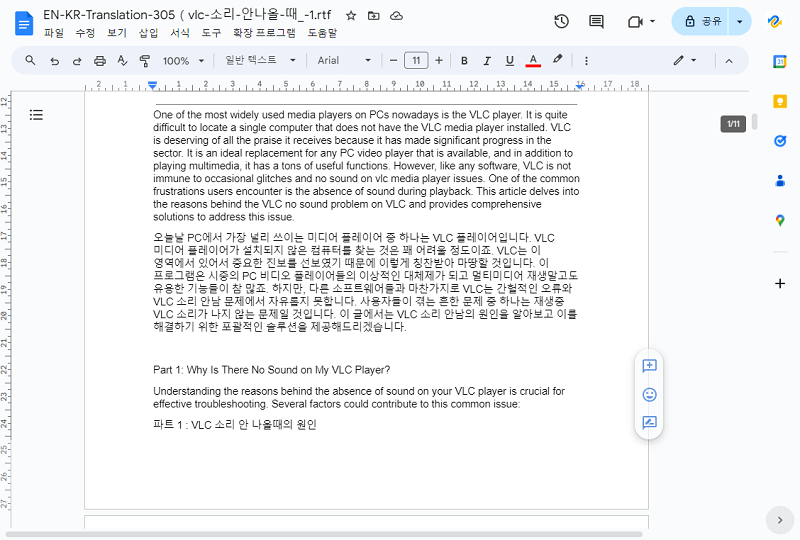
Task: Open Google Keep side panel
Action: click(x=780, y=102)
